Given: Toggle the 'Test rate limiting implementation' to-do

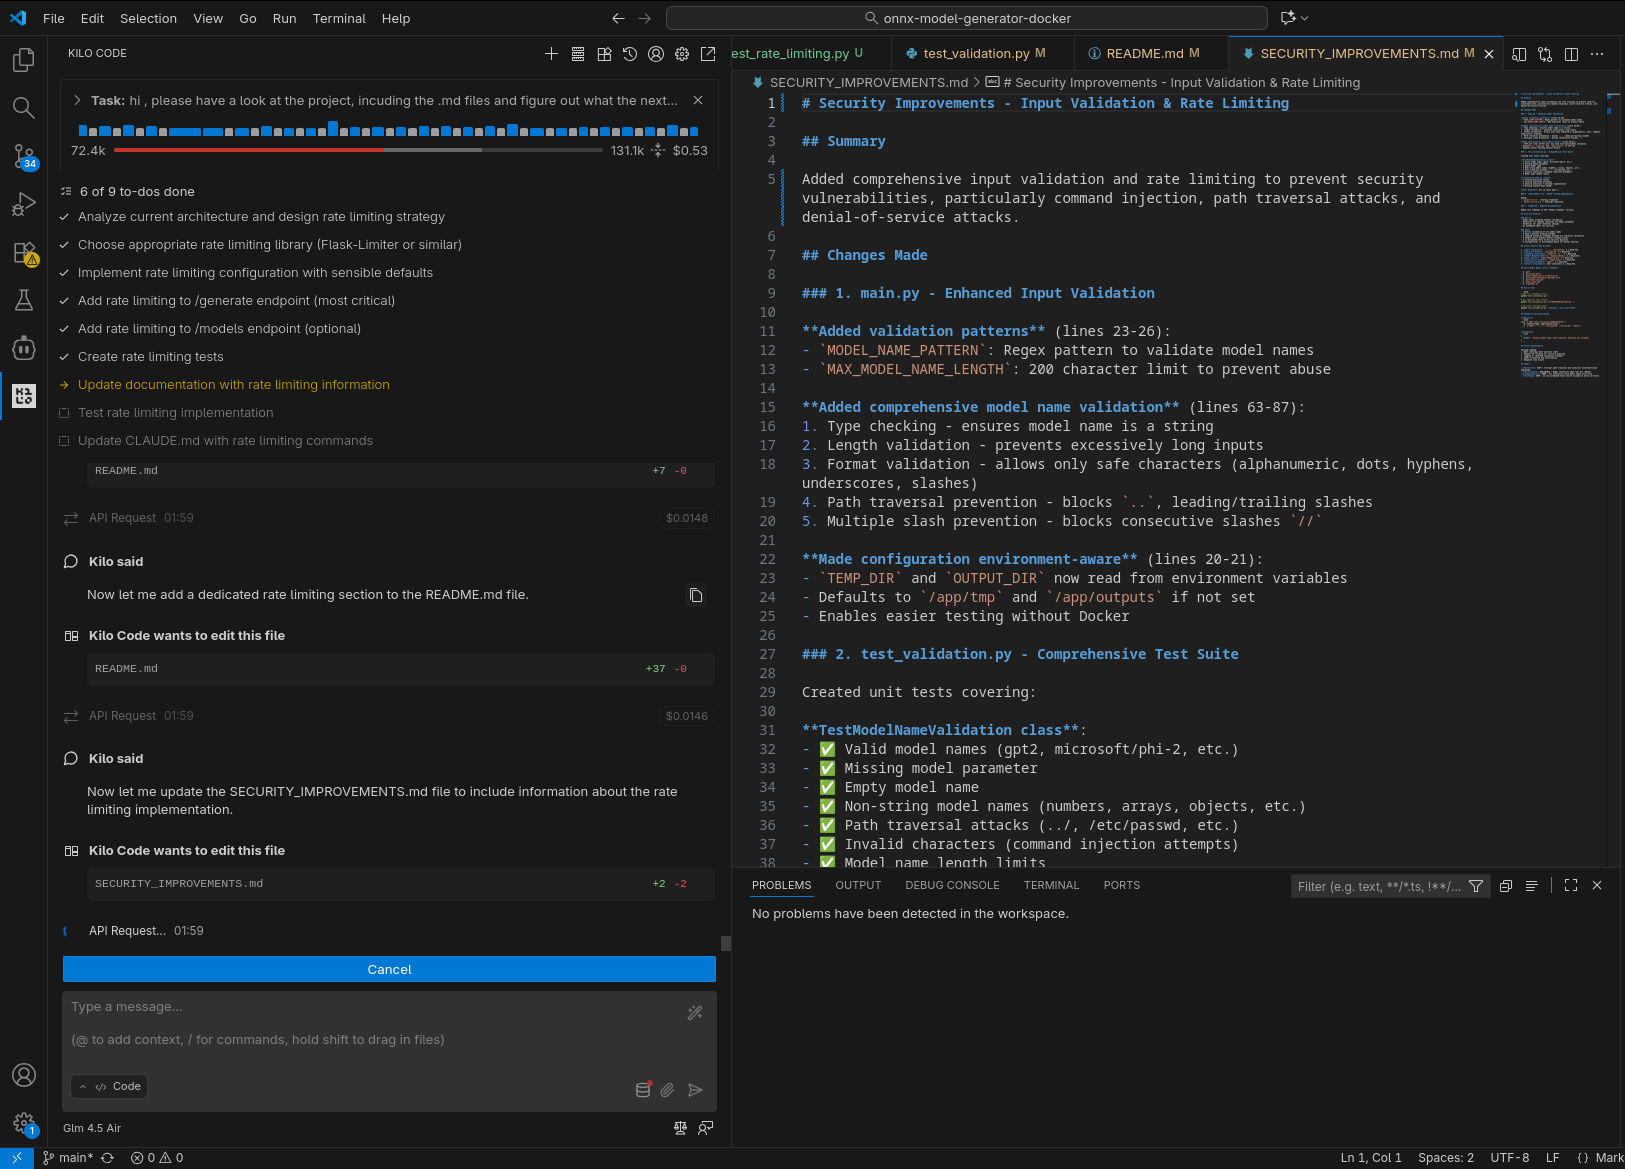Looking at the screenshot, I should (65, 413).
